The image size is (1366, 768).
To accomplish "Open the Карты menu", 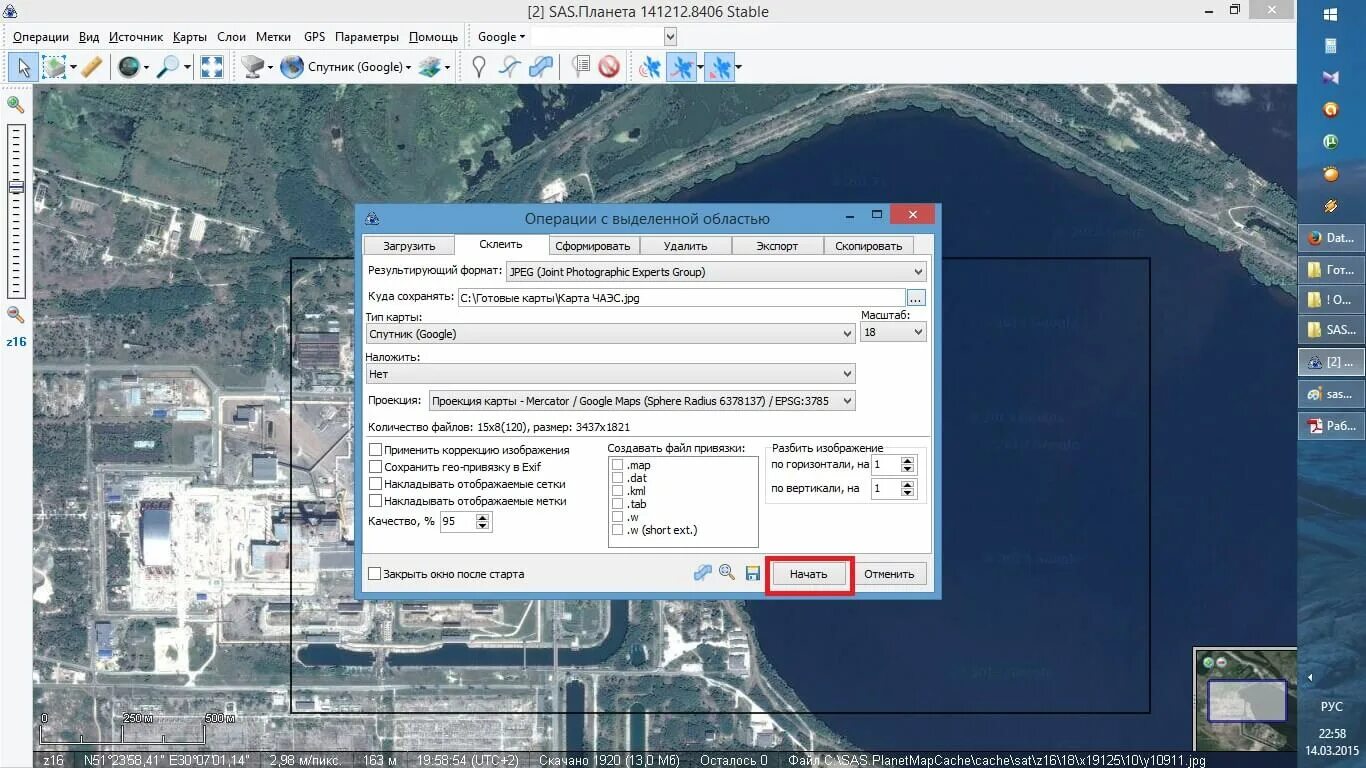I will pyautogui.click(x=189, y=37).
